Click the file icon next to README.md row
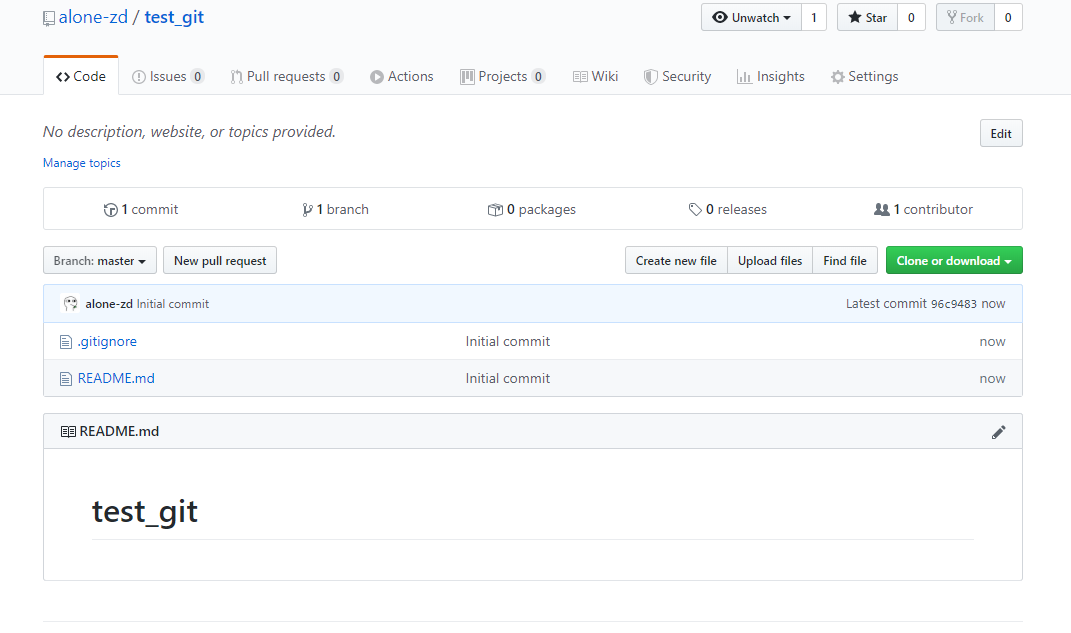Image resolution: width=1071 pixels, height=633 pixels. click(x=66, y=378)
